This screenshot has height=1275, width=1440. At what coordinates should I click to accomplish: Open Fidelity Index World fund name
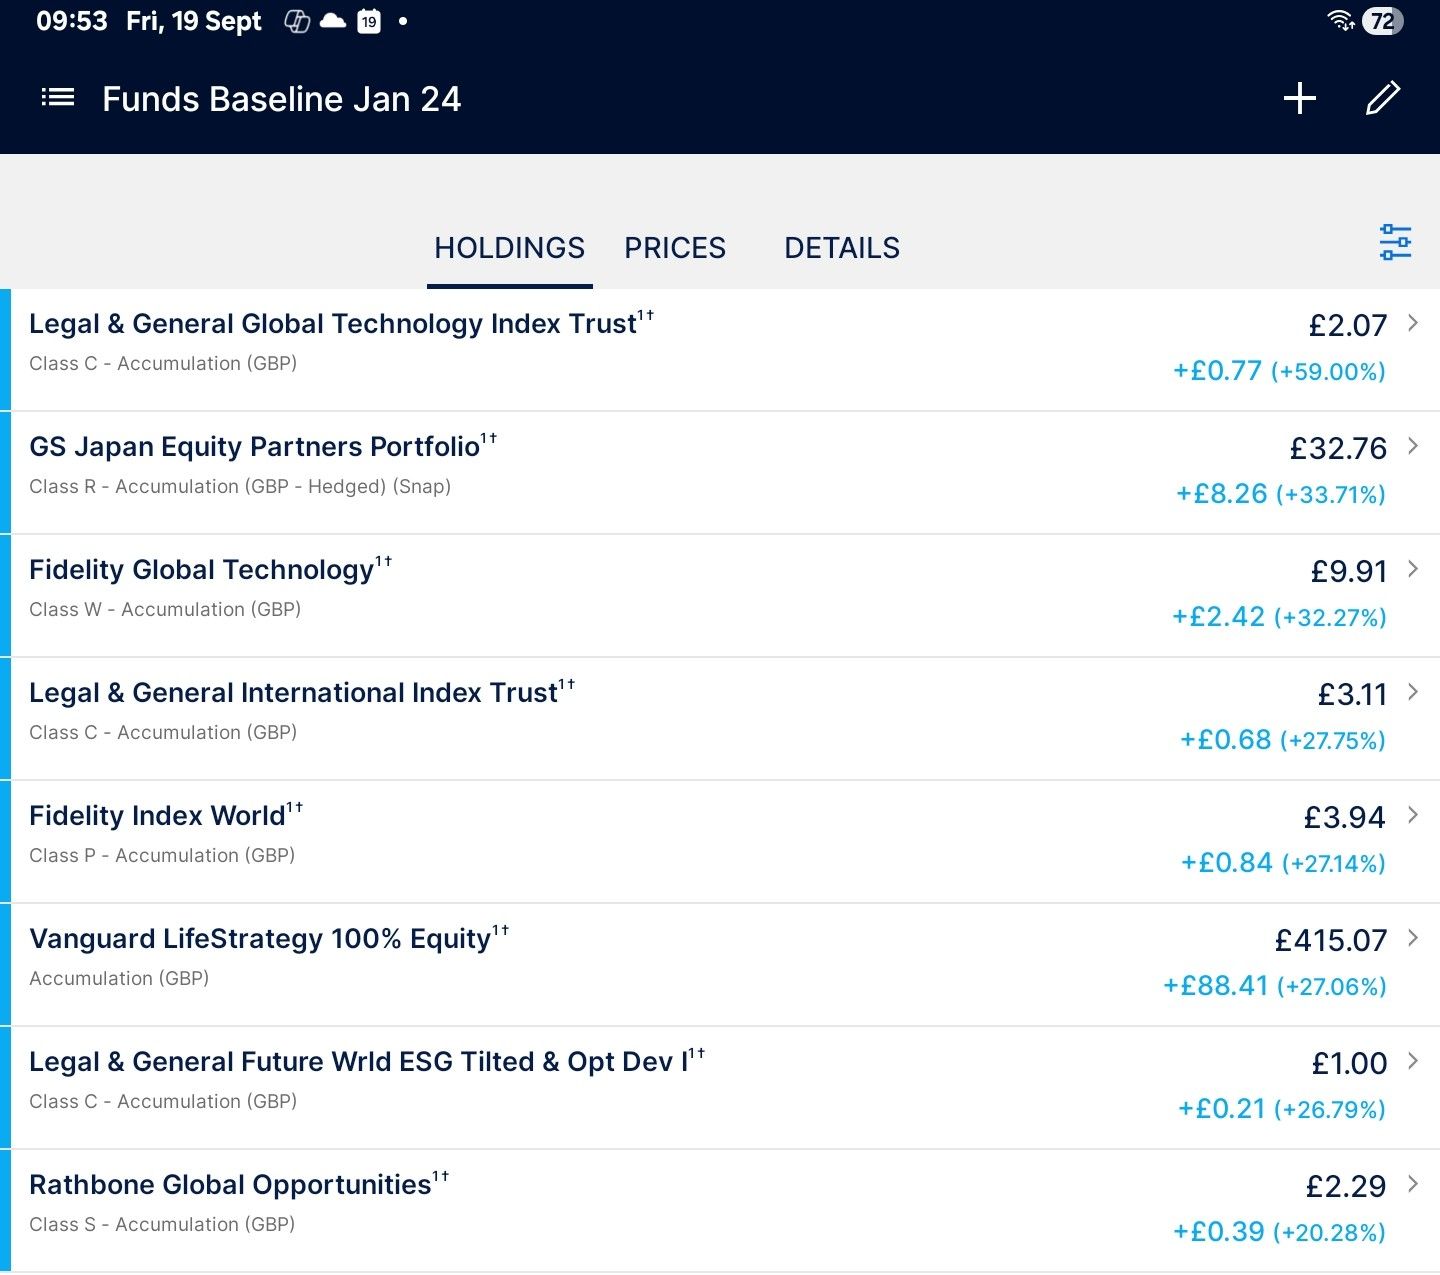[157, 816]
